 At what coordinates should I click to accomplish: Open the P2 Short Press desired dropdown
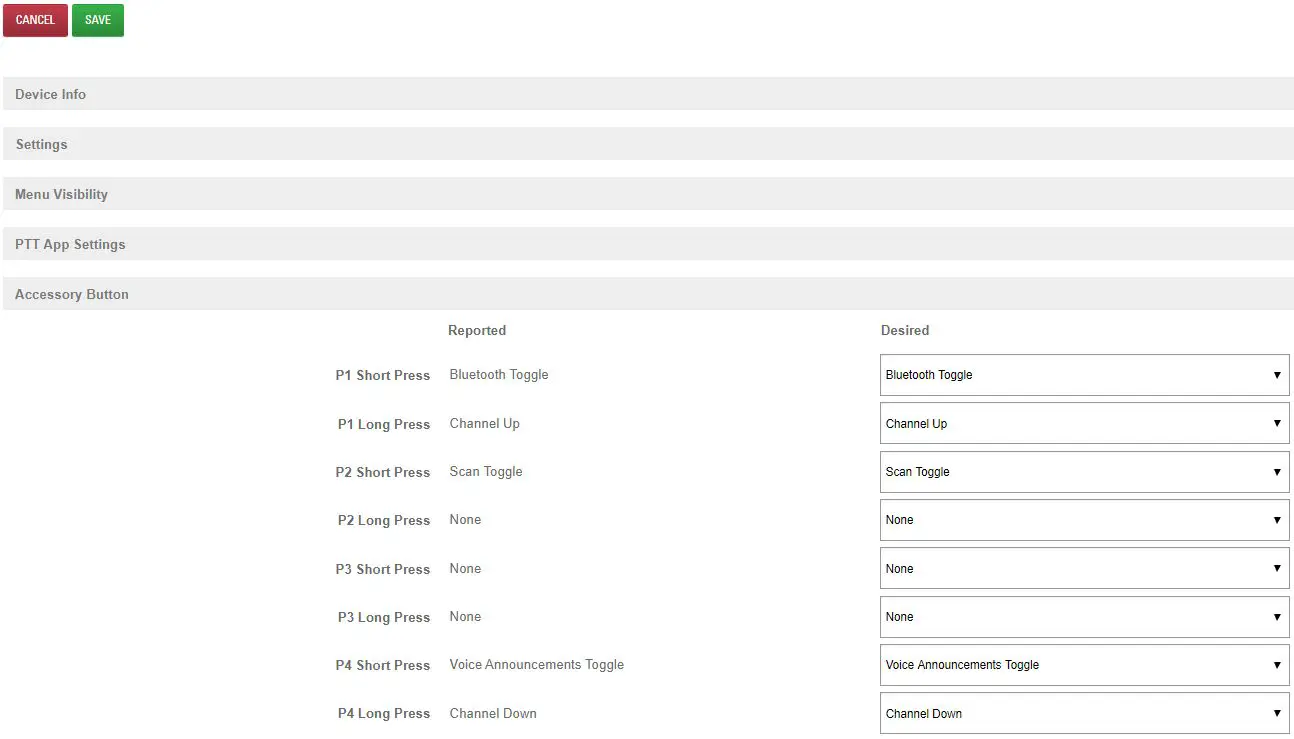point(1084,472)
